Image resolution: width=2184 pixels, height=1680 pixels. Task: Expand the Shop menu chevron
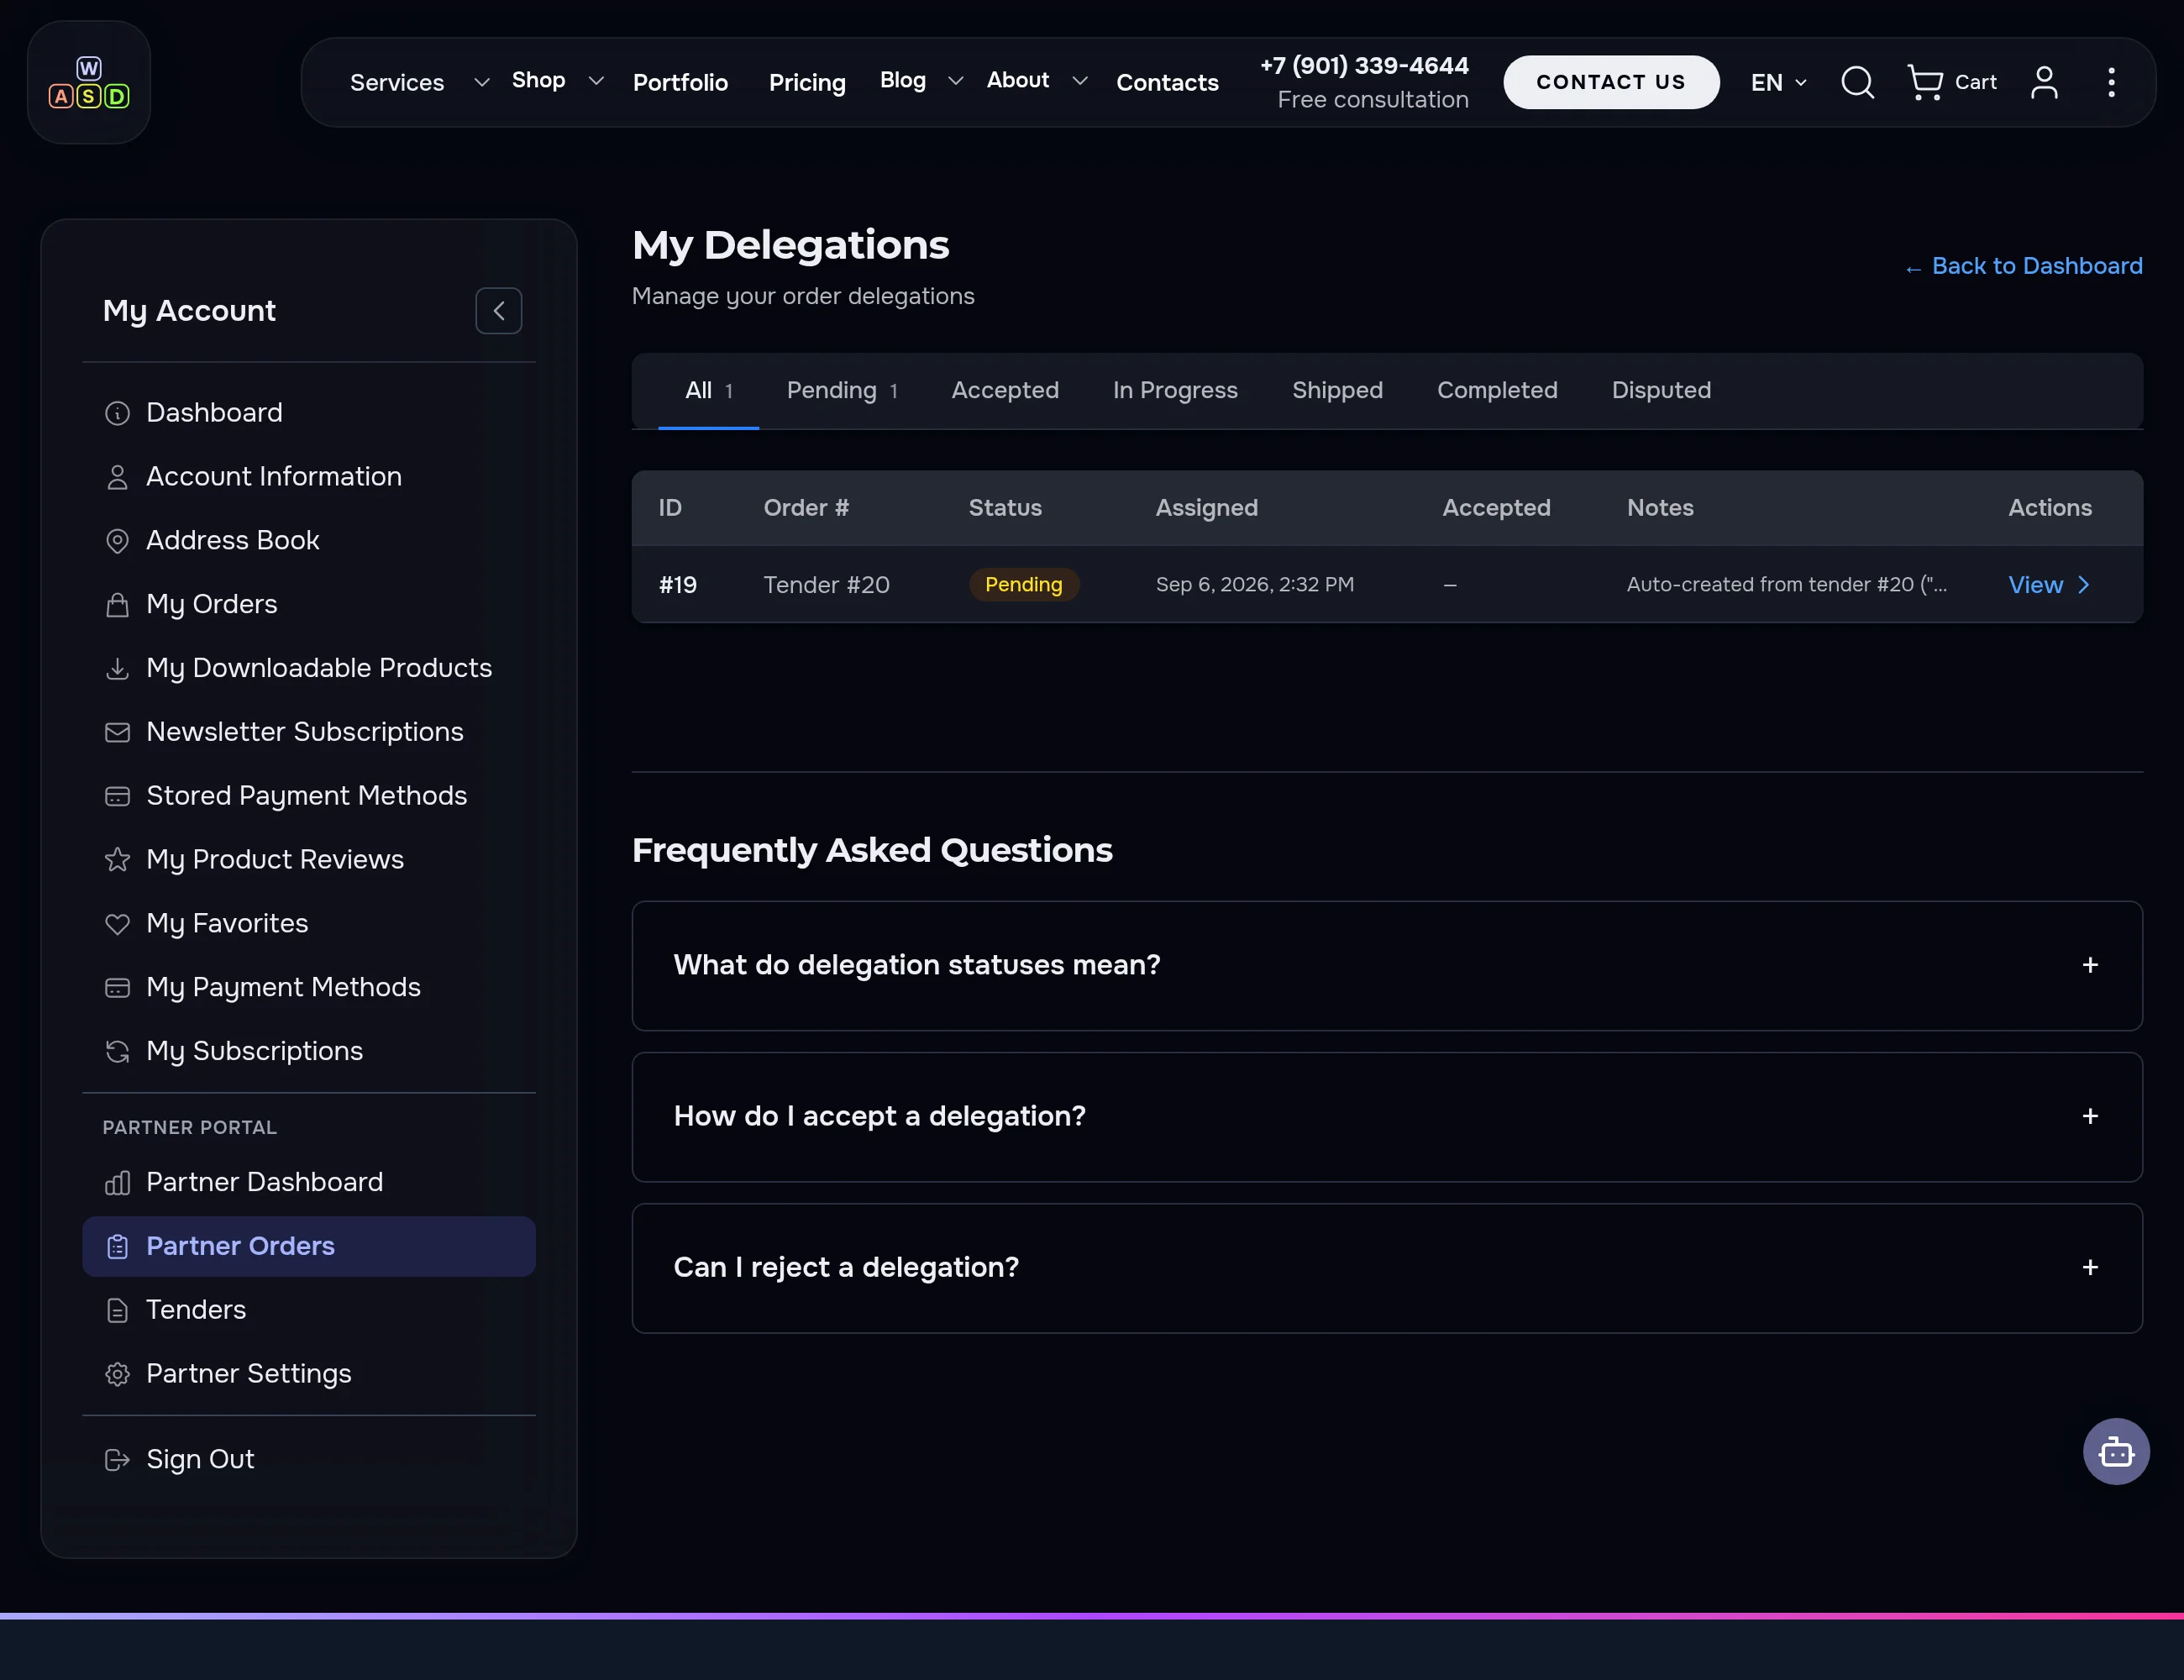click(596, 81)
